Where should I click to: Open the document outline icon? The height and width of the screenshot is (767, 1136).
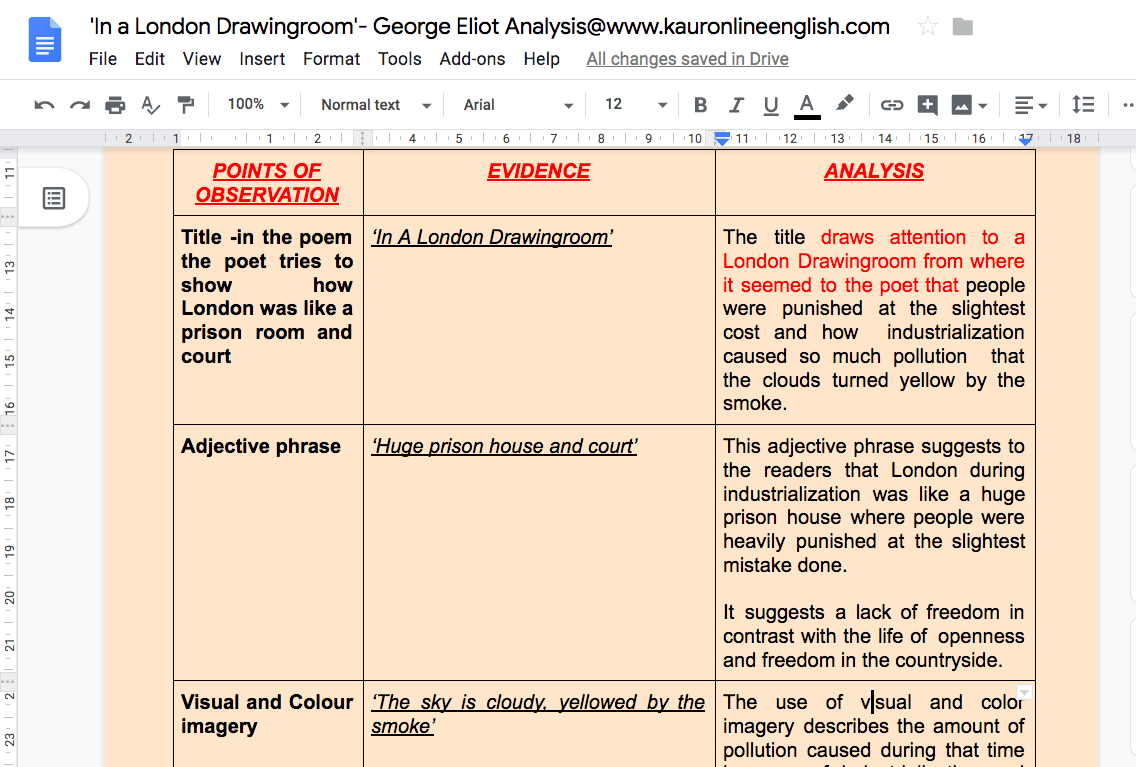[x=54, y=198]
